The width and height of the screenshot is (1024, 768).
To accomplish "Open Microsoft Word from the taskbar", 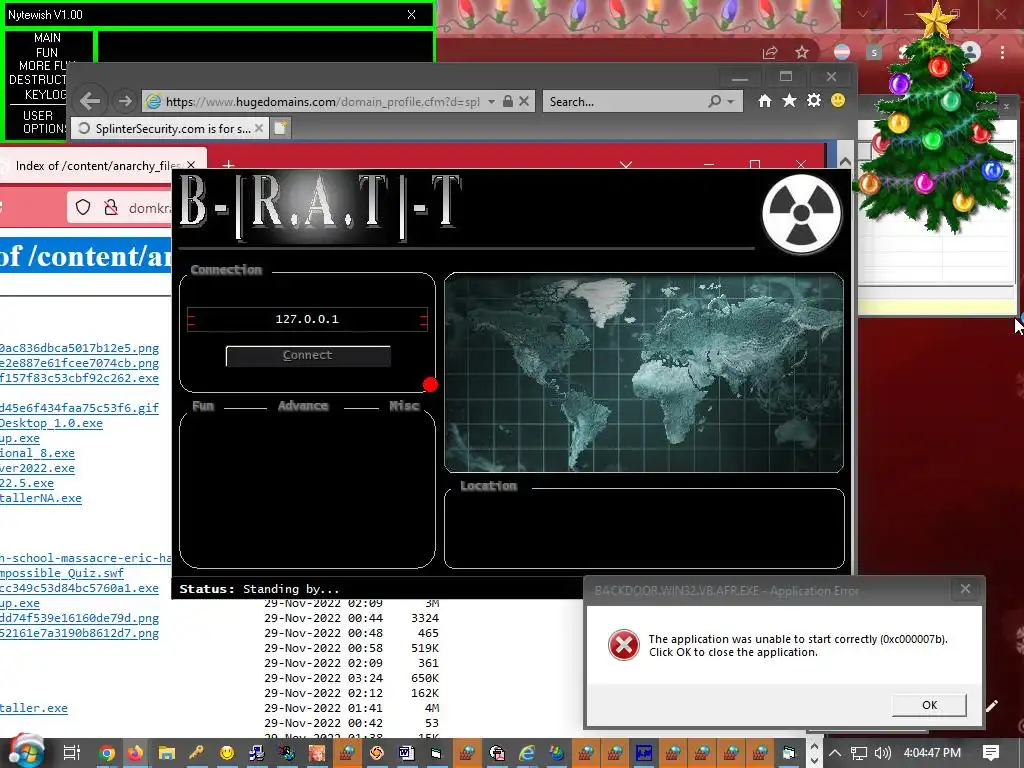I will [x=406, y=753].
